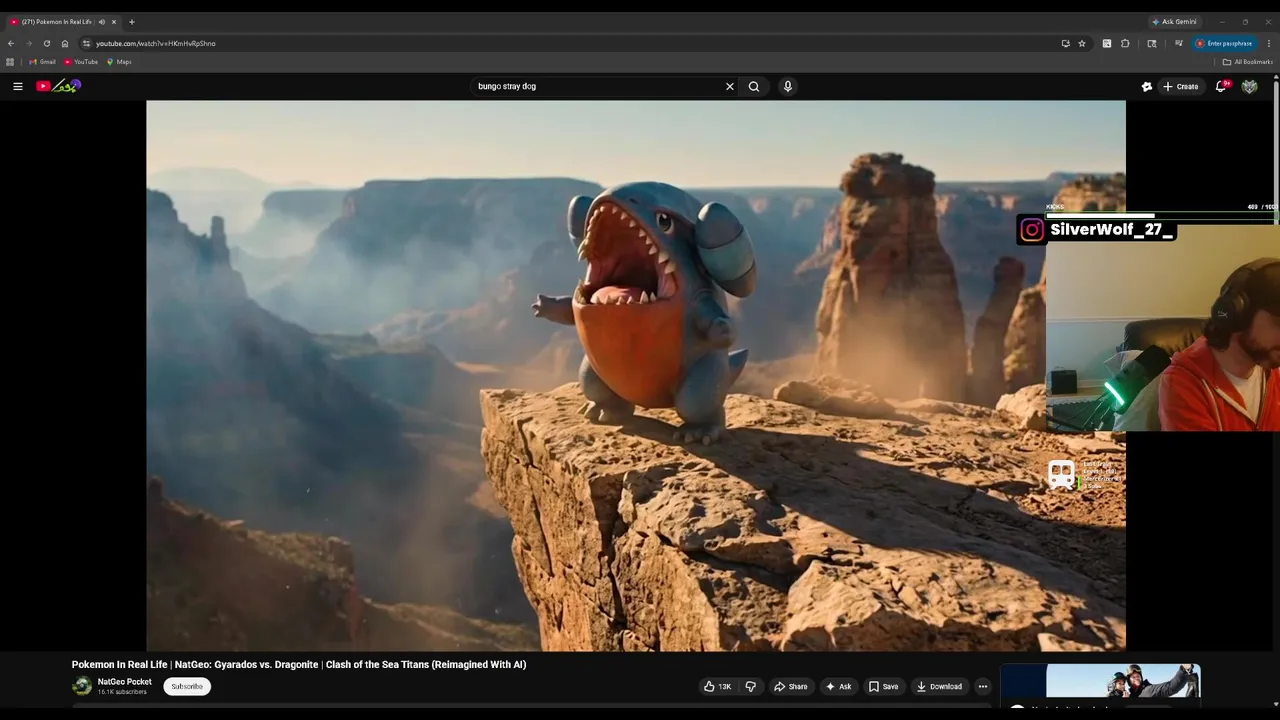
Task: Open the YouTube hamburger guide menu
Action: coord(17,86)
